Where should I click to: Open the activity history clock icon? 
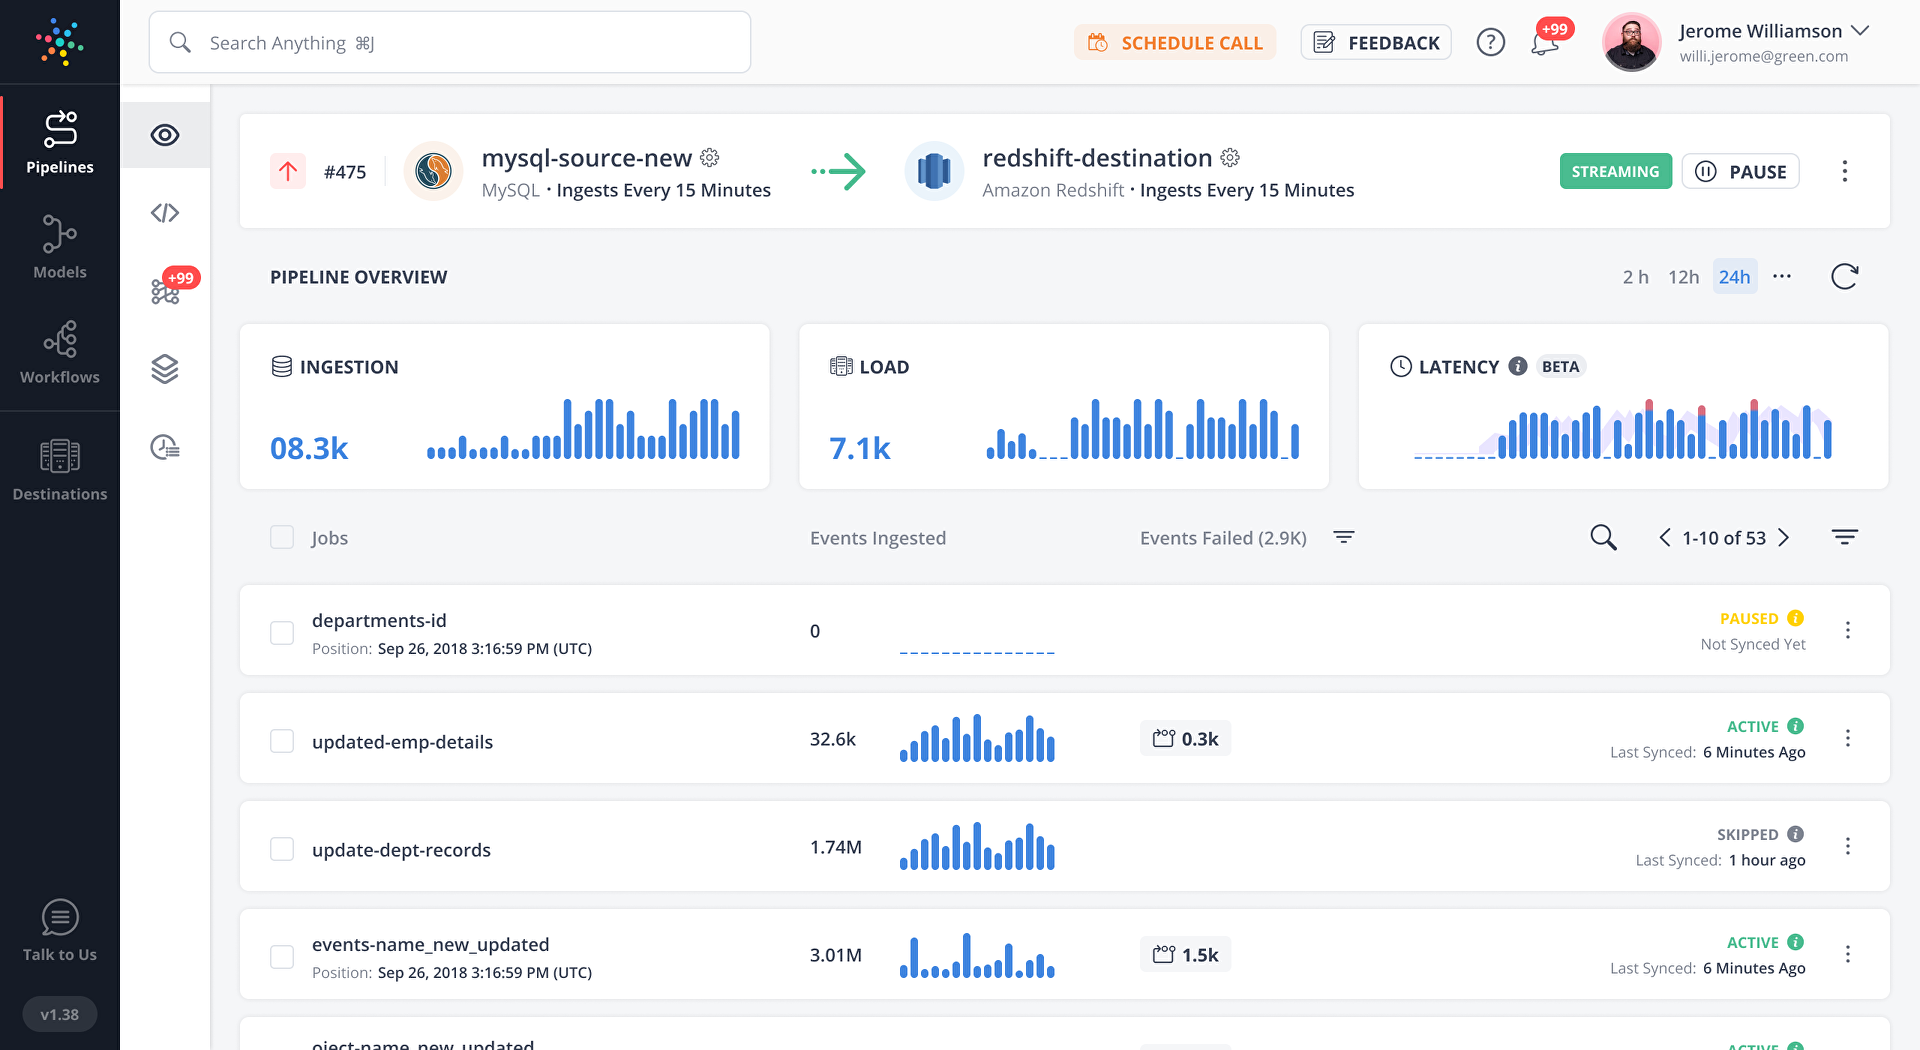click(x=165, y=447)
